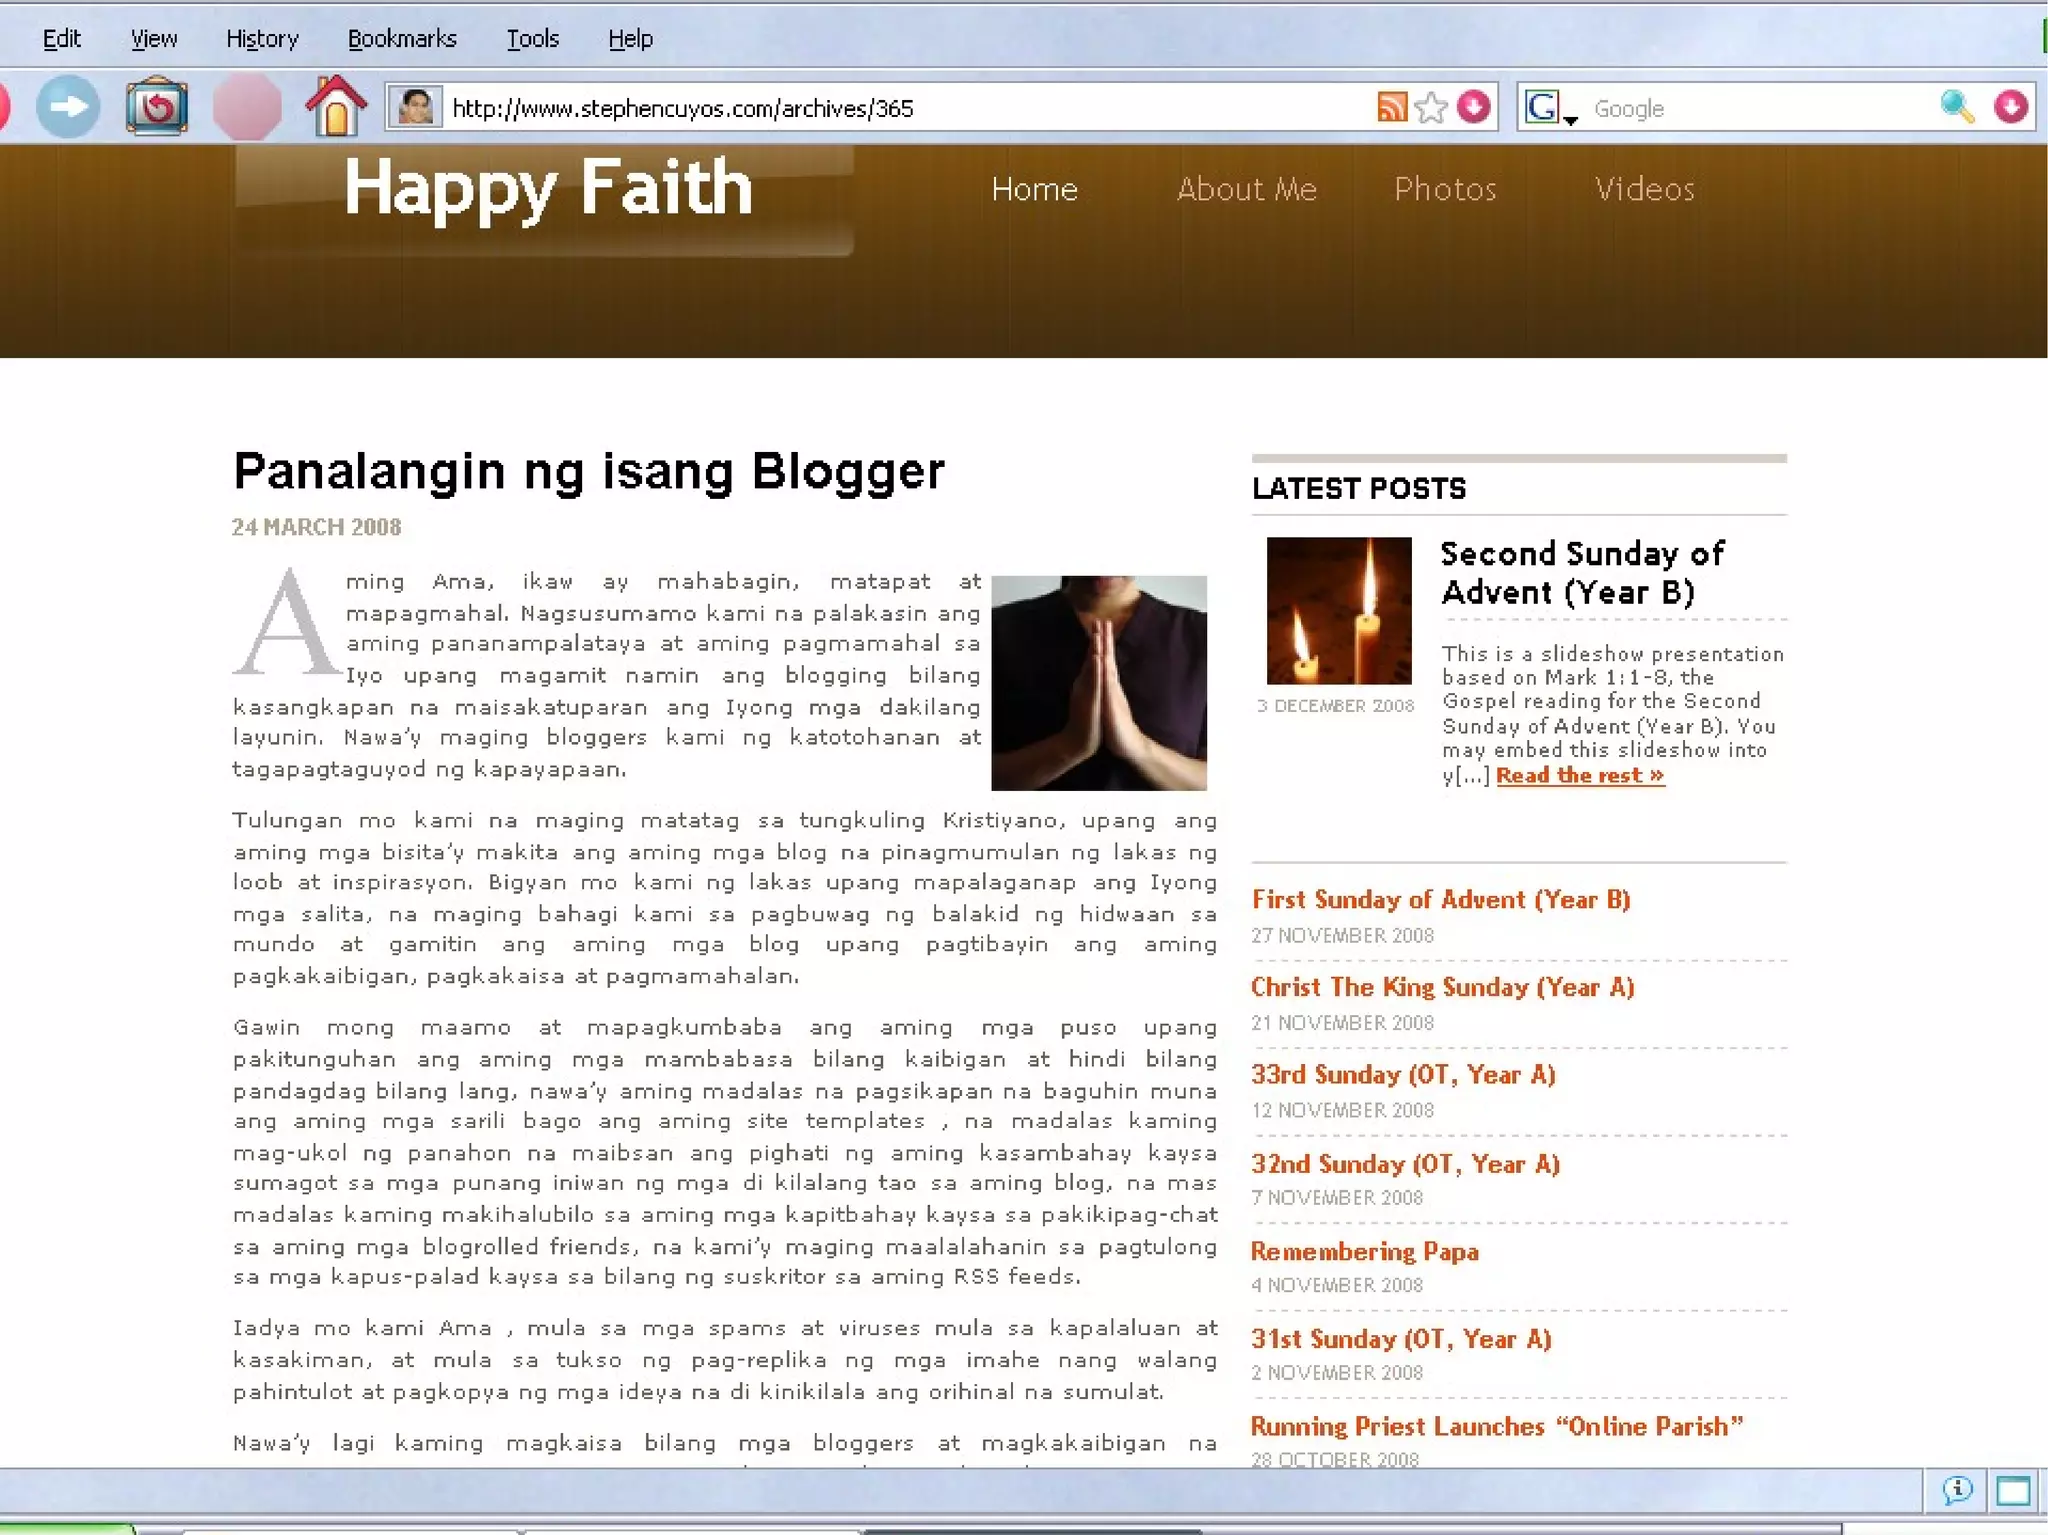Click the Read the rest link
Image resolution: width=2048 pixels, height=1535 pixels.
pyautogui.click(x=1579, y=776)
